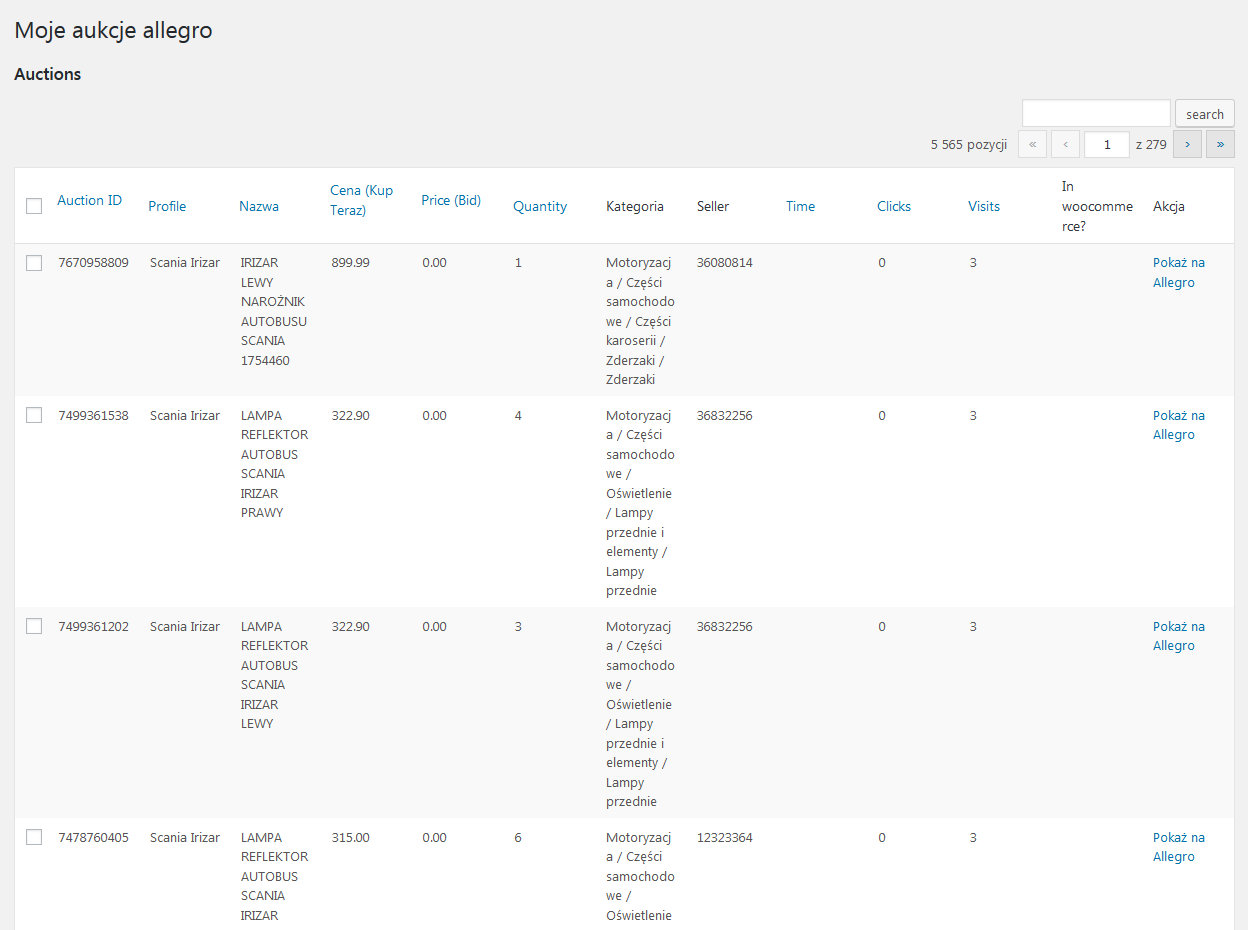Click the first page arrow button
Screen dimensions: 1248x930
pos(1032,144)
